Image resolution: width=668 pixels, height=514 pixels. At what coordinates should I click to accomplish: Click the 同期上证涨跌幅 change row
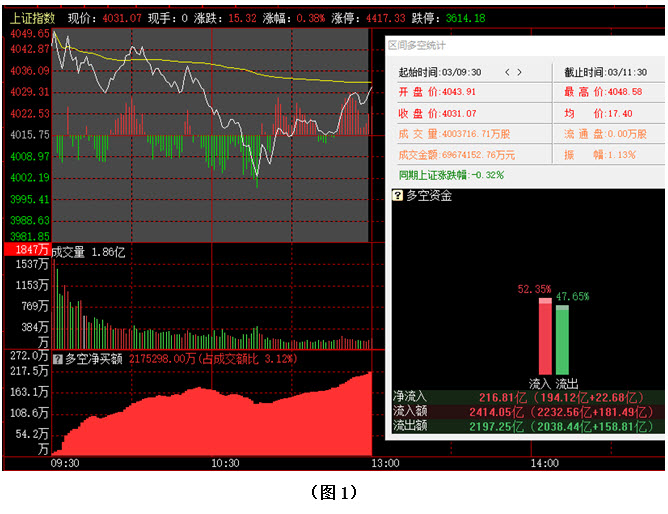pos(450,174)
